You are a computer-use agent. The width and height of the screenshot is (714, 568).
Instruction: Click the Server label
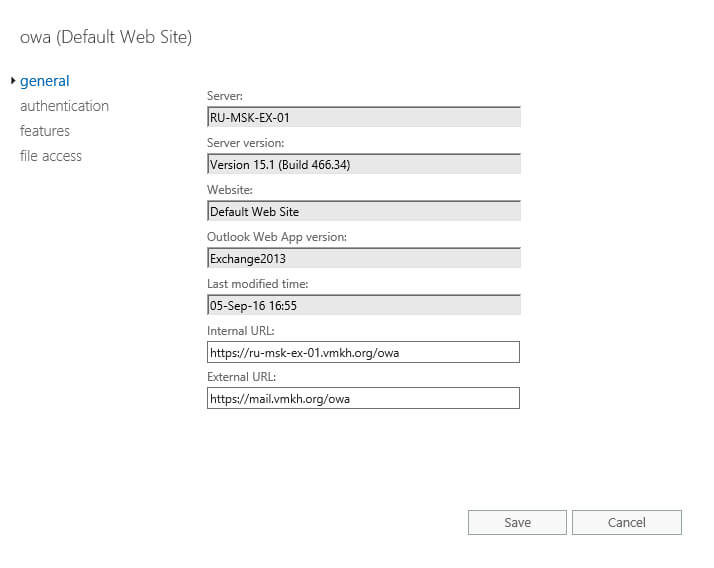click(225, 96)
